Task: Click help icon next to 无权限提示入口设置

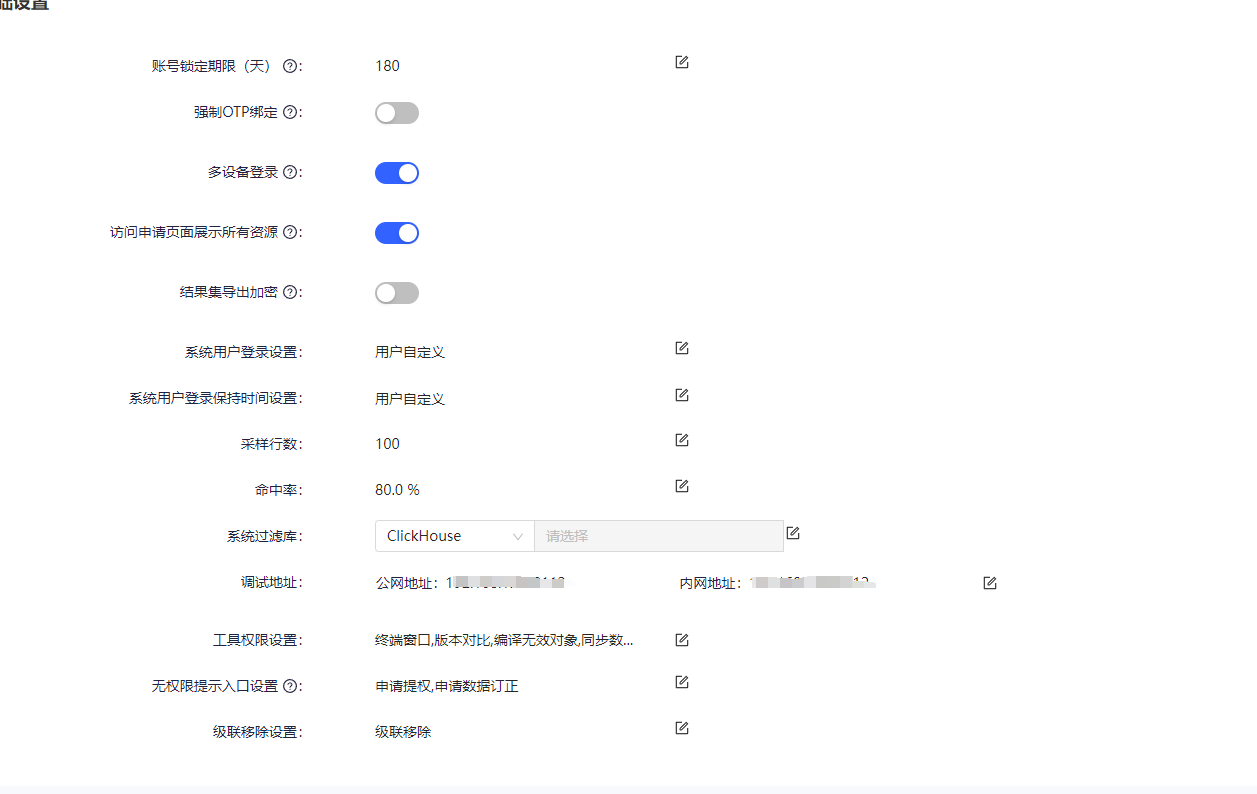Action: 290,686
